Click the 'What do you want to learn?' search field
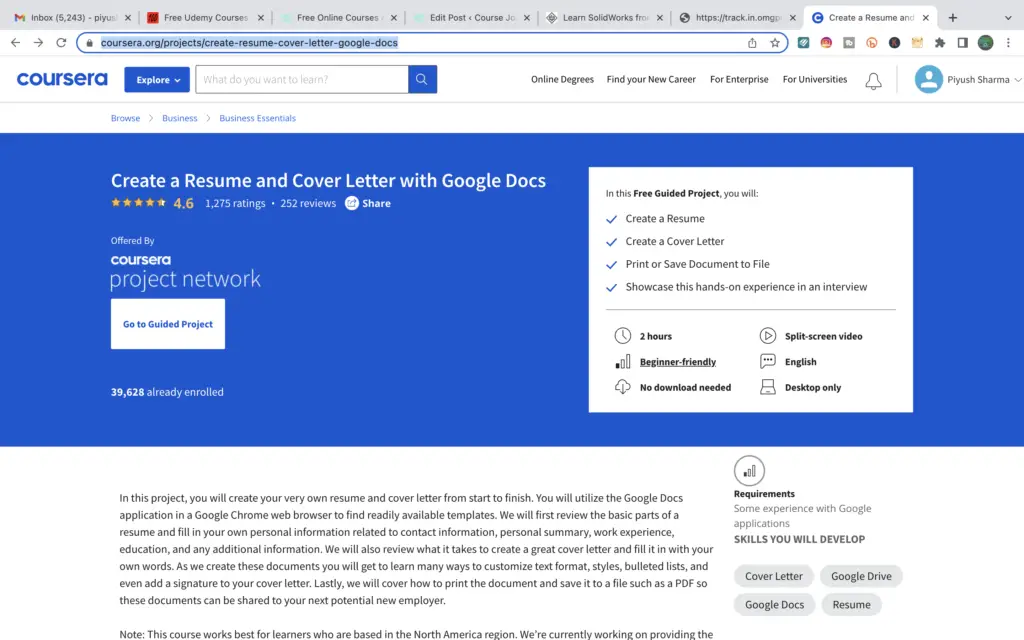The image size is (1024, 640). point(302,79)
